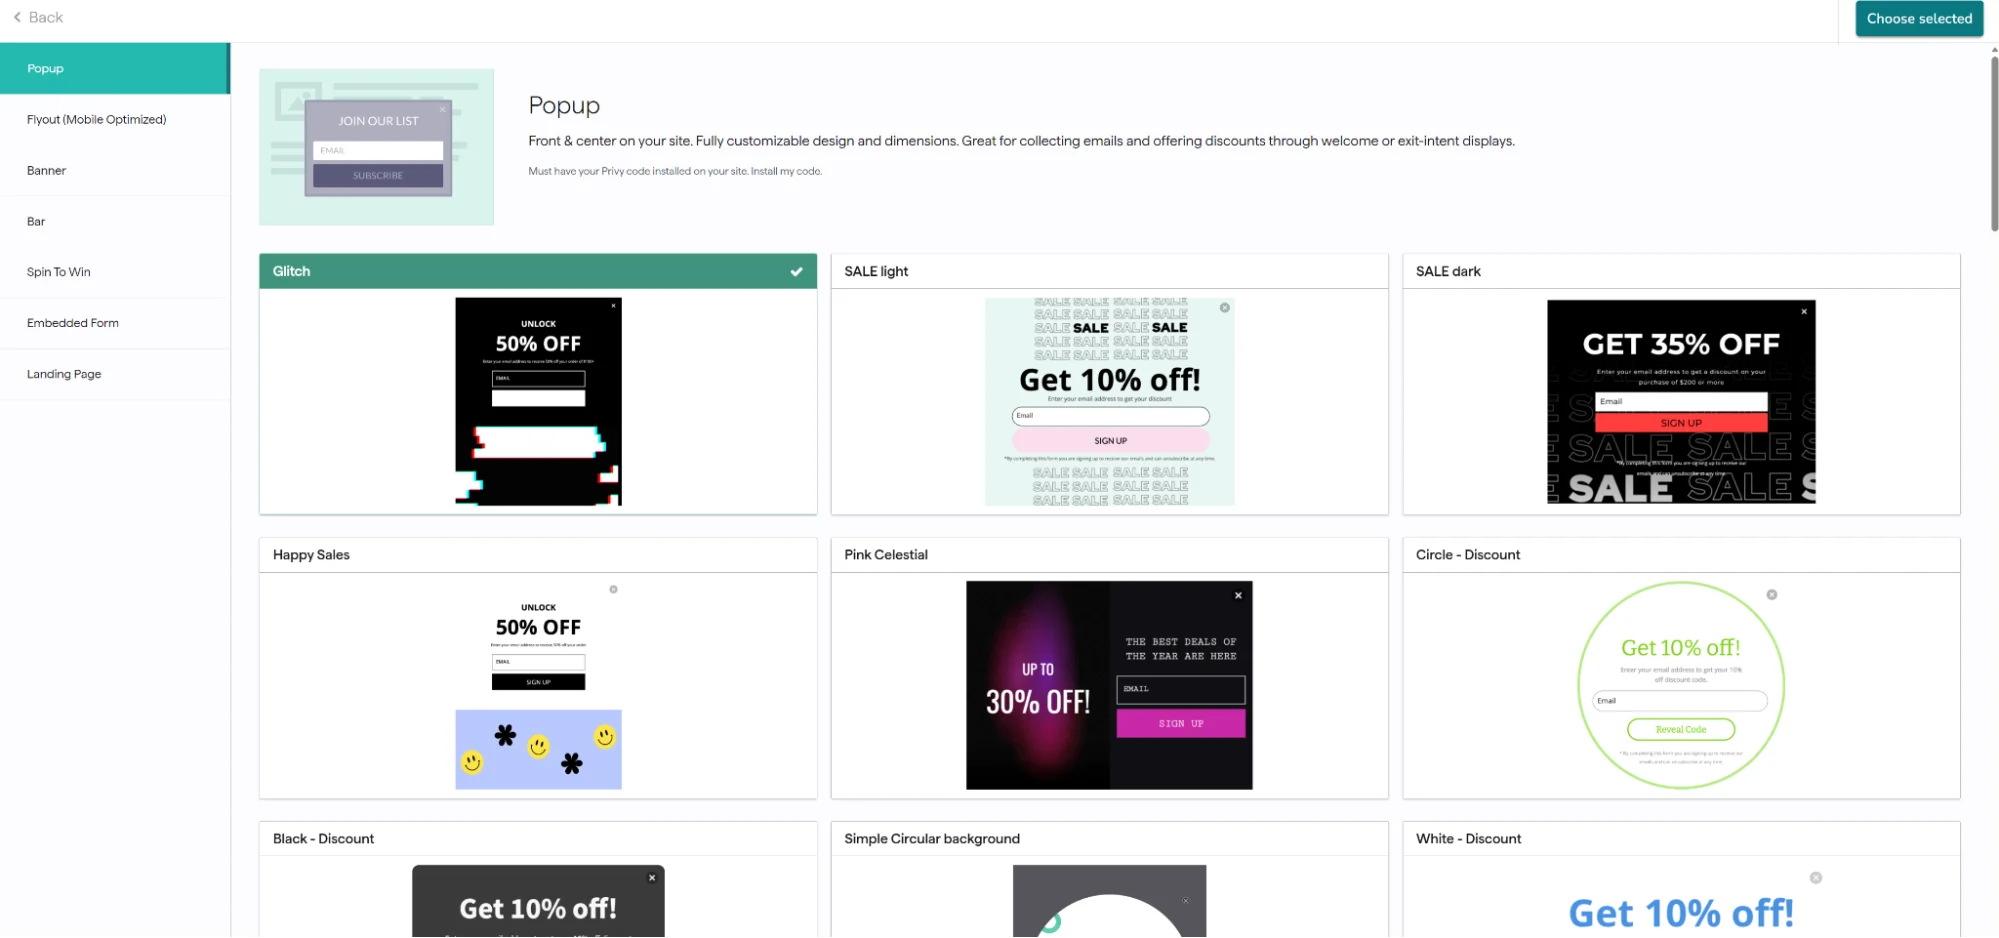1999x938 pixels.
Task: Click the Popup illustration JOIN OUR LIST image
Action: 376,147
